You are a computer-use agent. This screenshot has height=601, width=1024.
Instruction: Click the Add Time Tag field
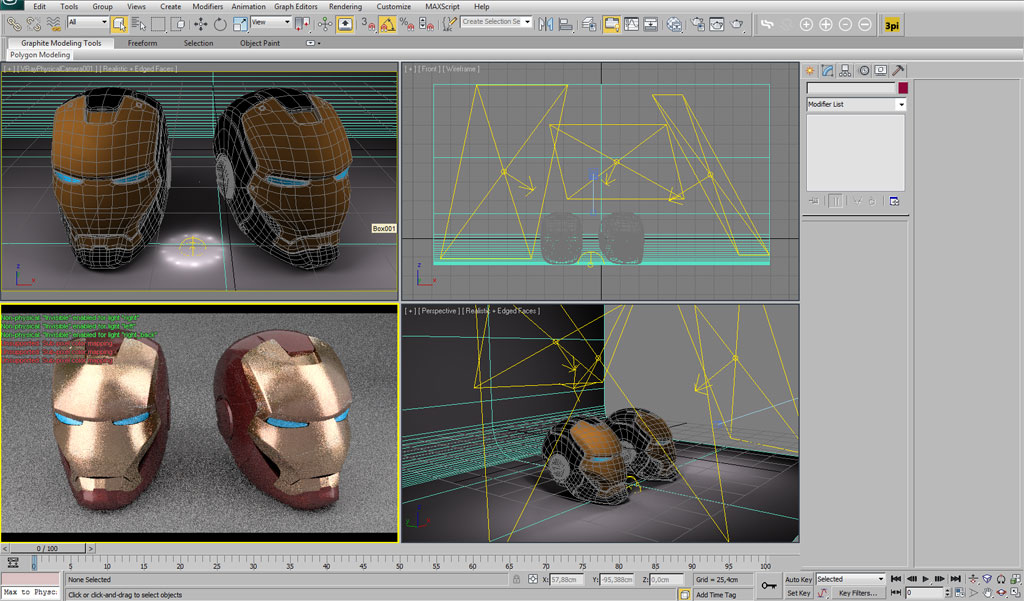(721, 594)
